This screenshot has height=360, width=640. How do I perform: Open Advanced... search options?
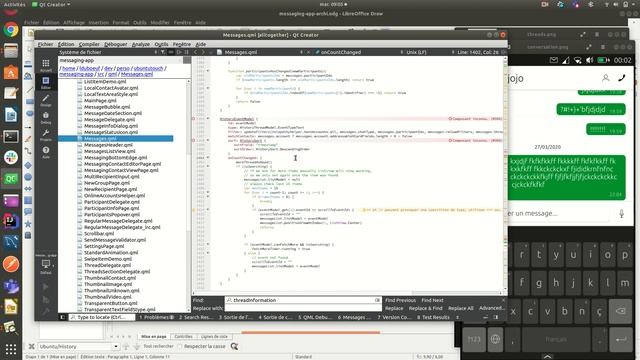[x=491, y=308]
